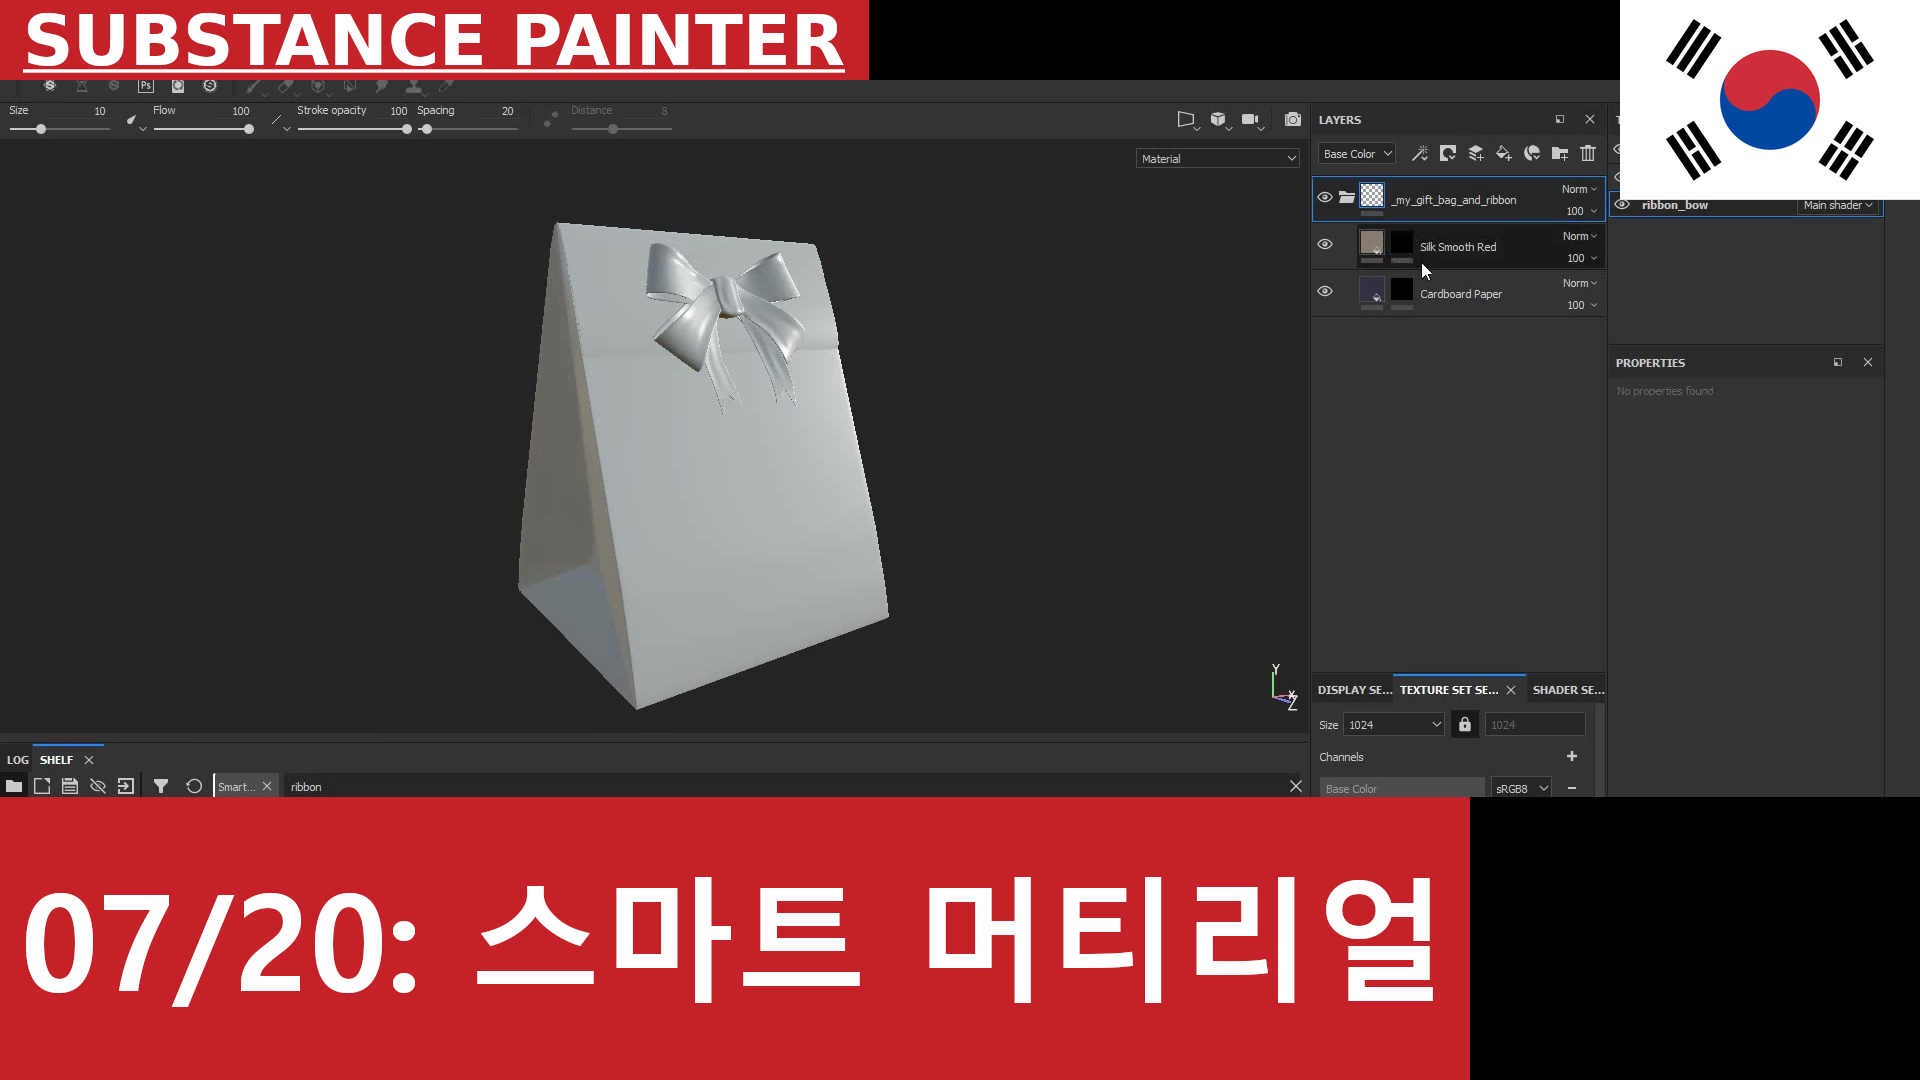Click the camera screenshot icon above viewport
This screenshot has height=1080, width=1920.
tap(1293, 119)
